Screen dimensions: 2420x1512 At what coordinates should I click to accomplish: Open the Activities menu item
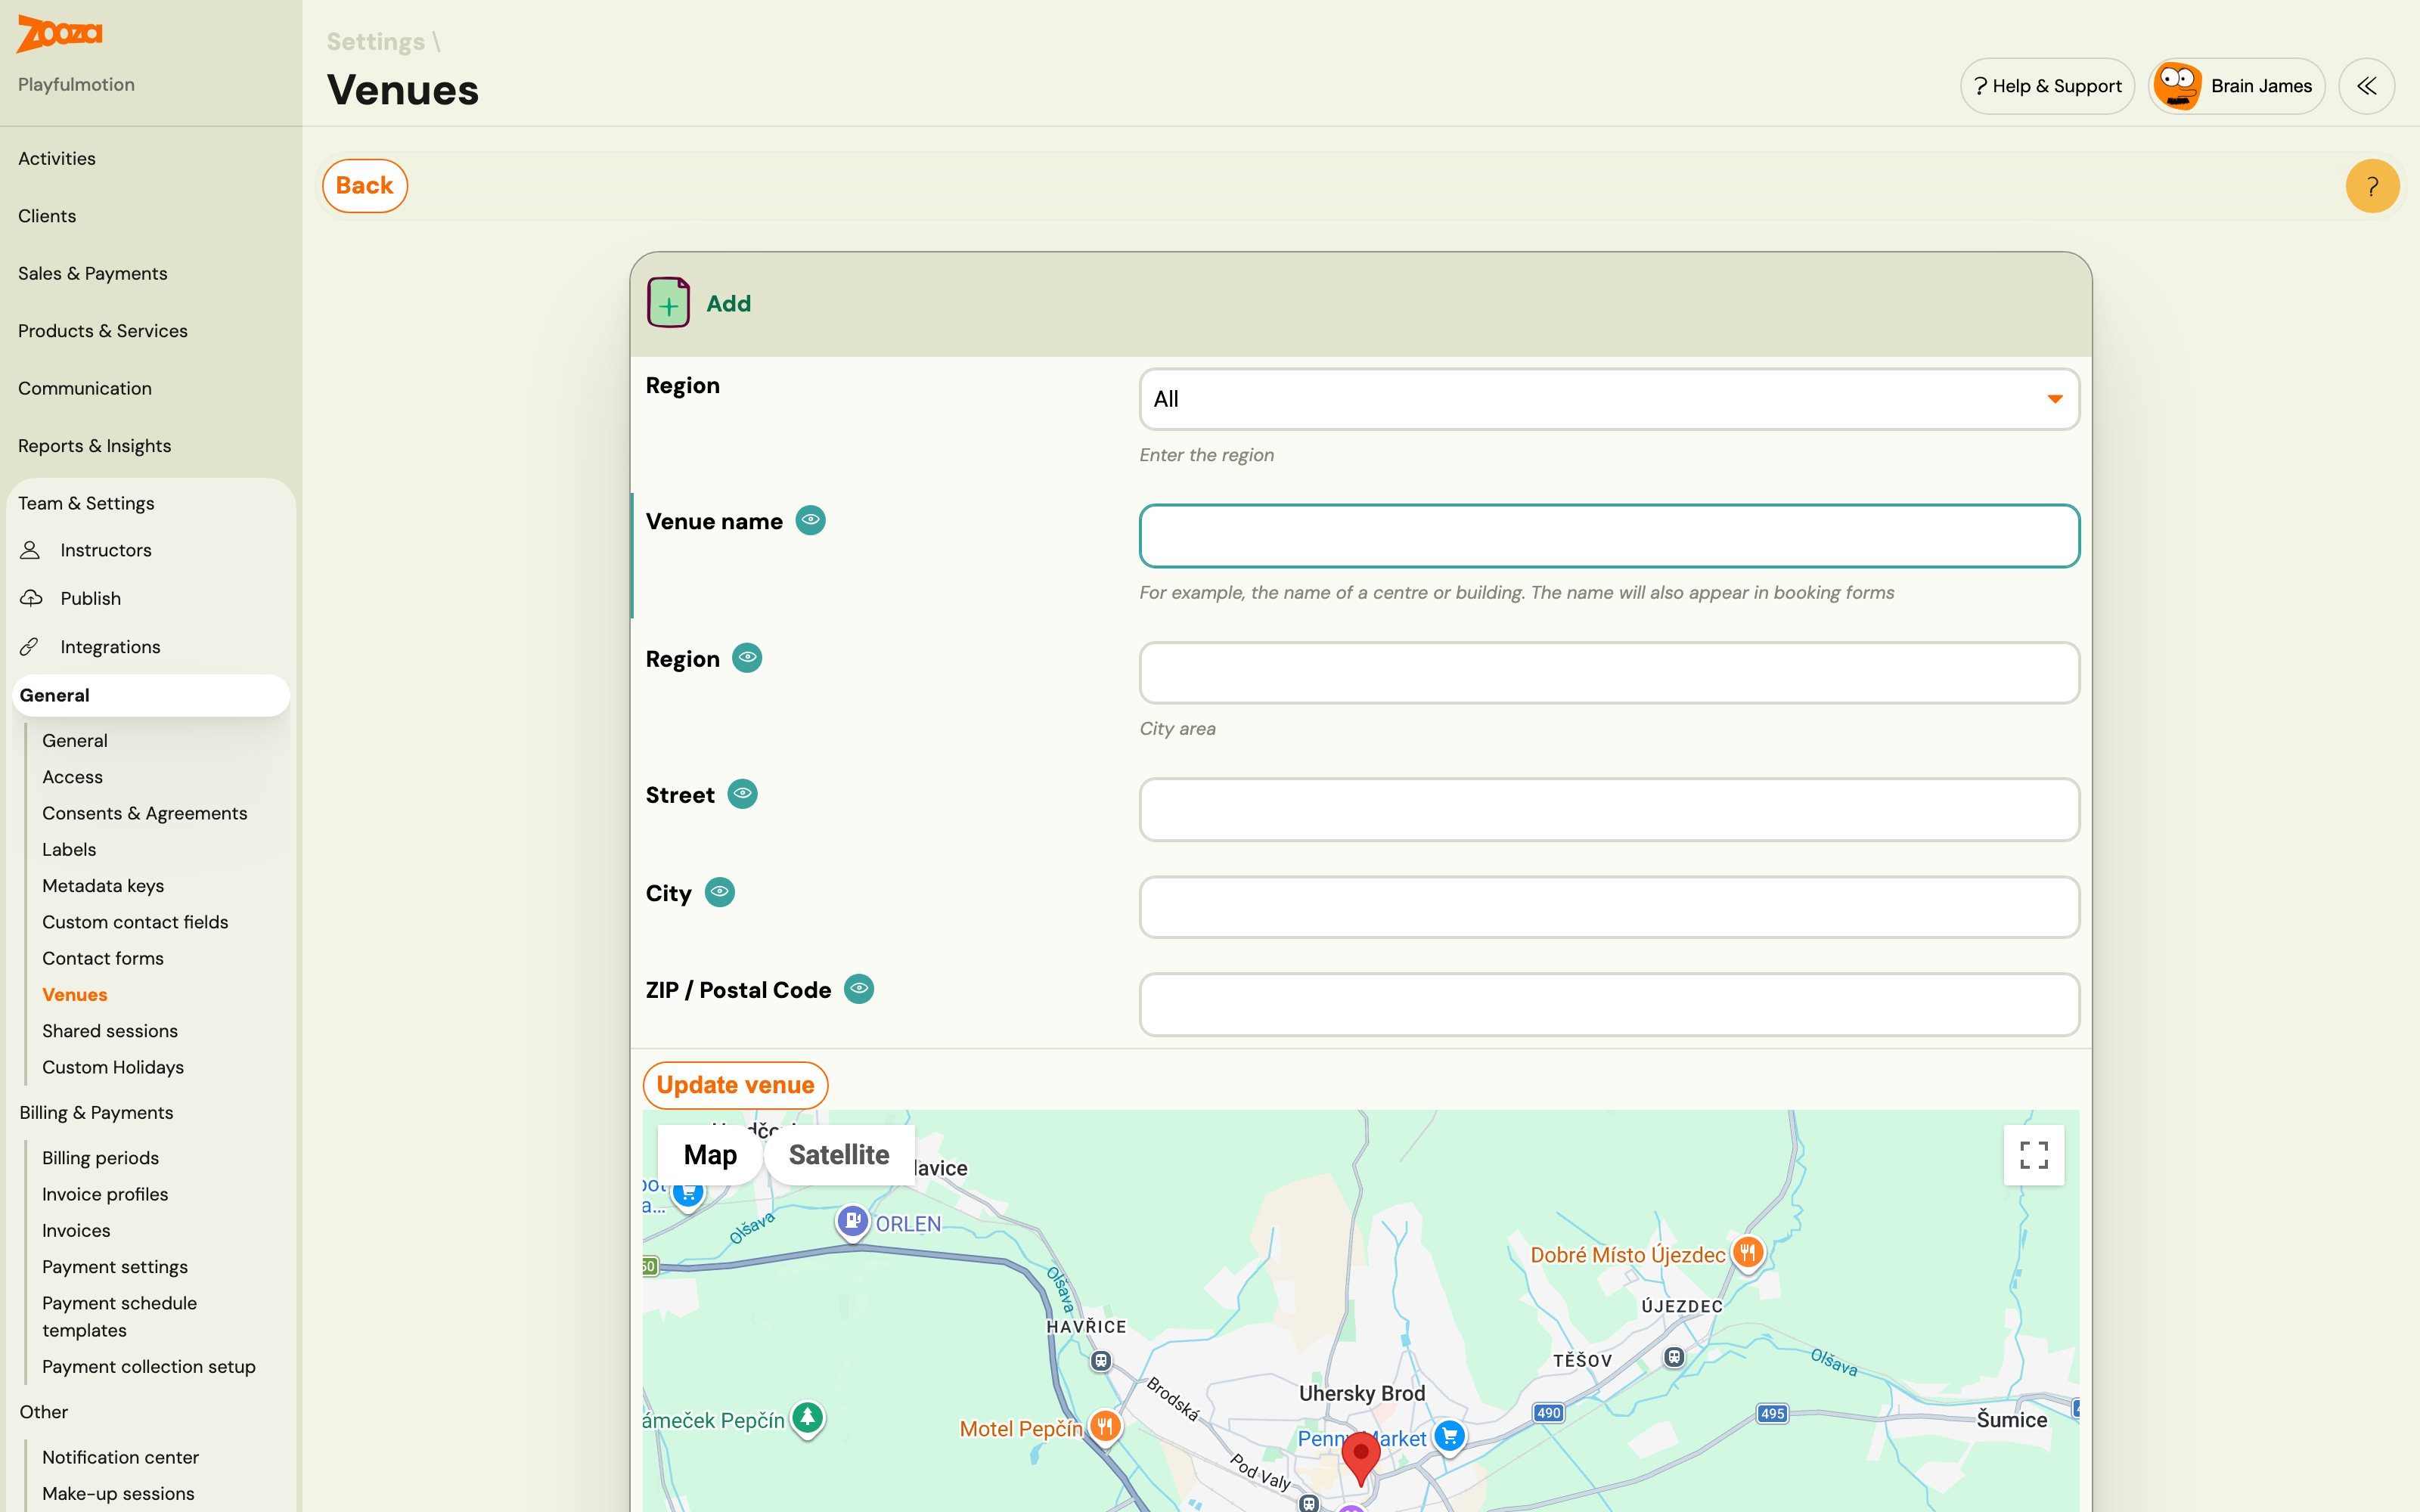coord(57,159)
